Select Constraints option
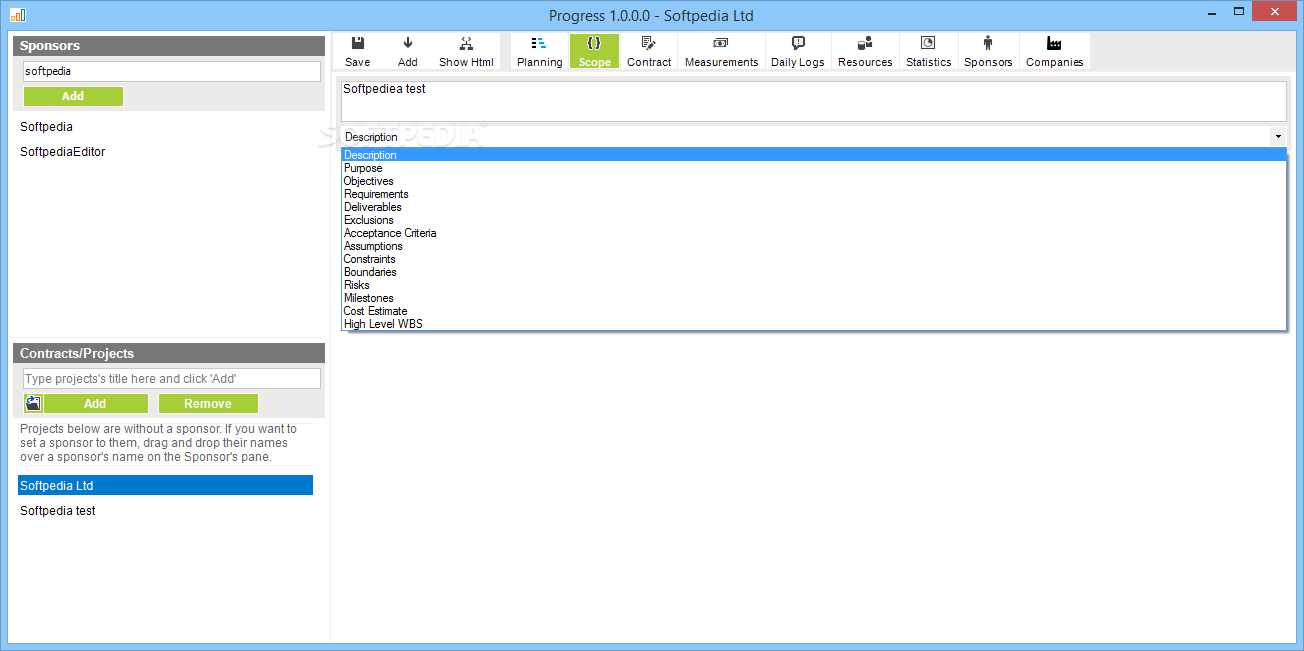 (813, 259)
